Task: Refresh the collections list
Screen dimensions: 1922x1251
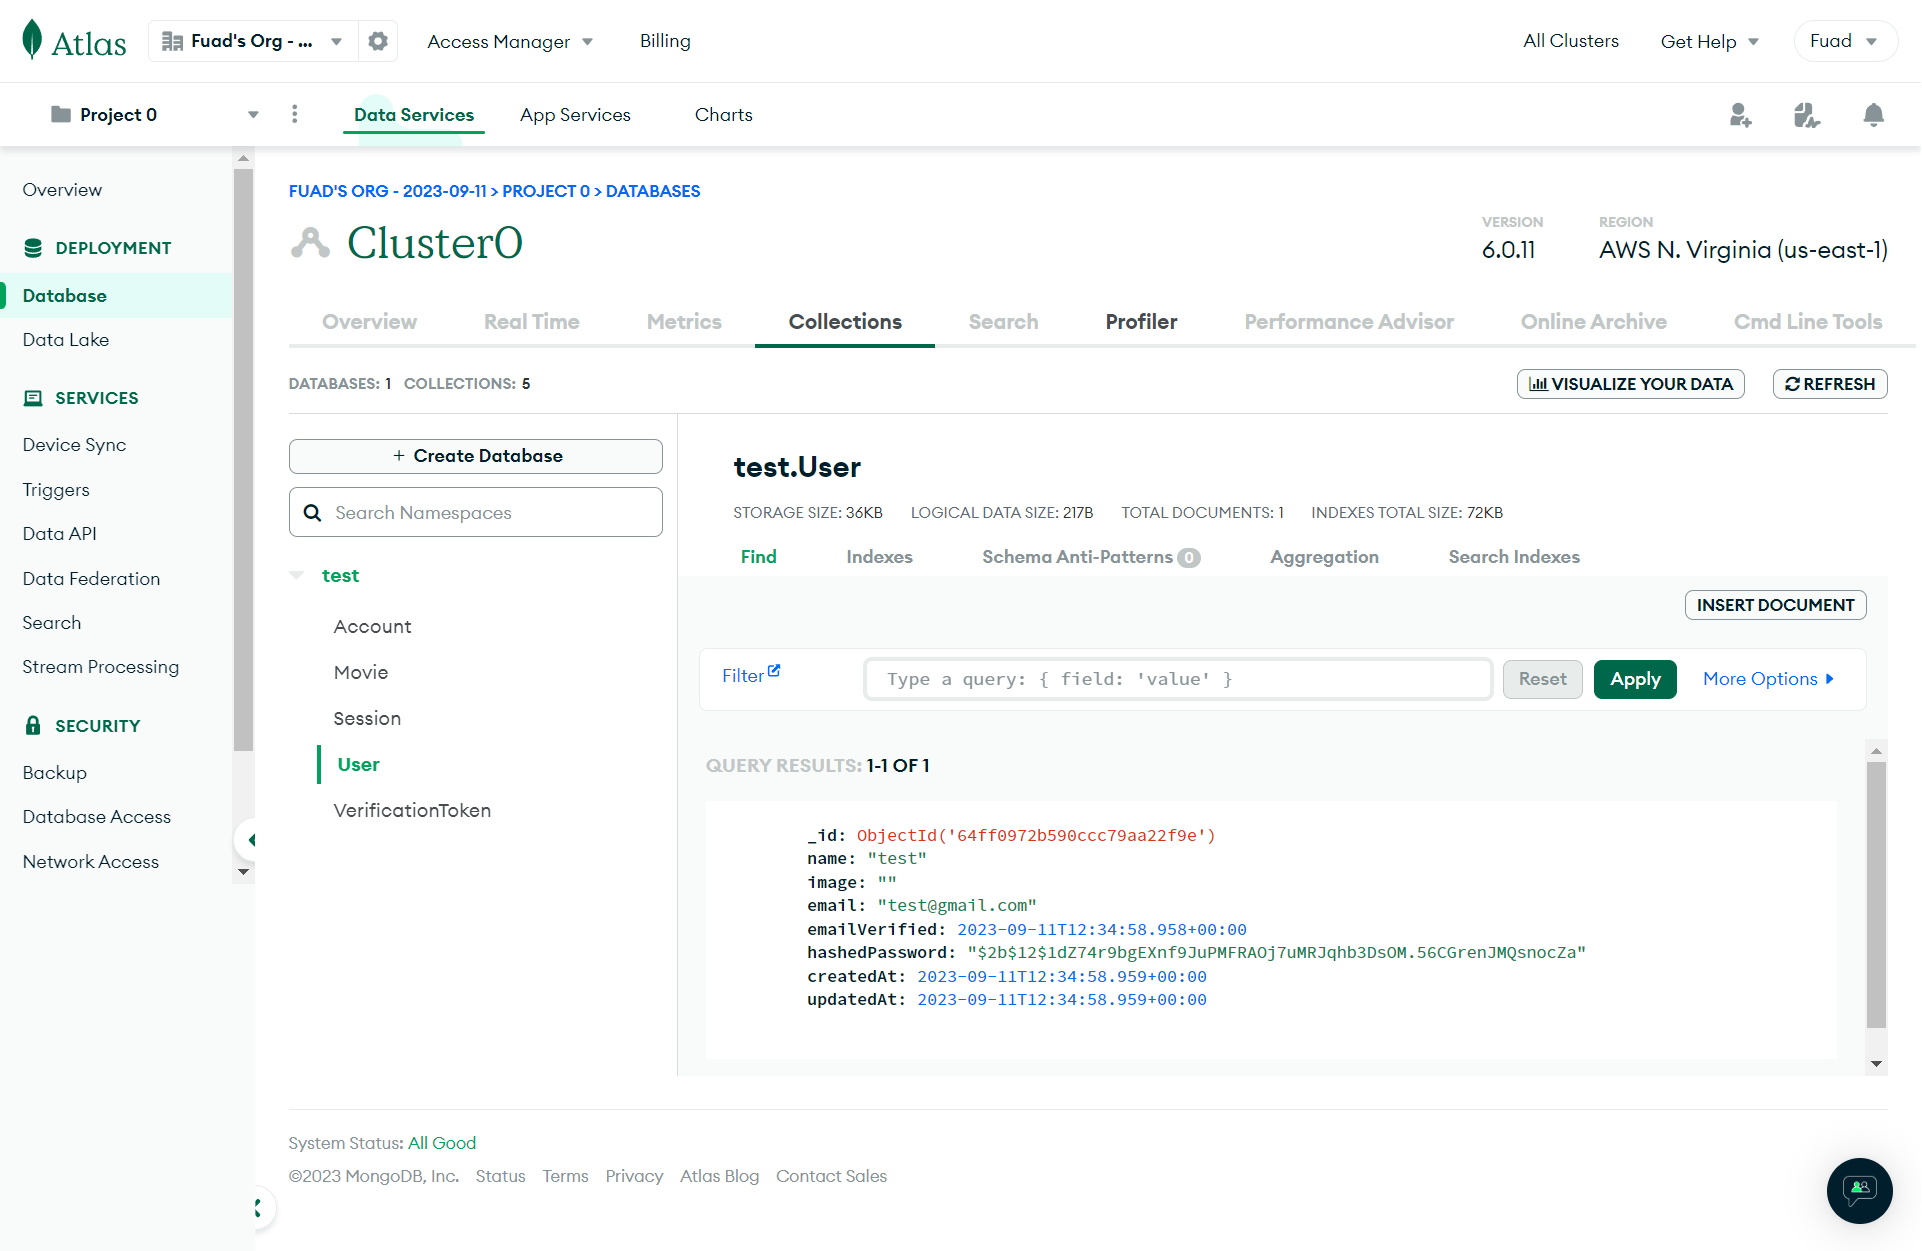Action: click(x=1830, y=384)
